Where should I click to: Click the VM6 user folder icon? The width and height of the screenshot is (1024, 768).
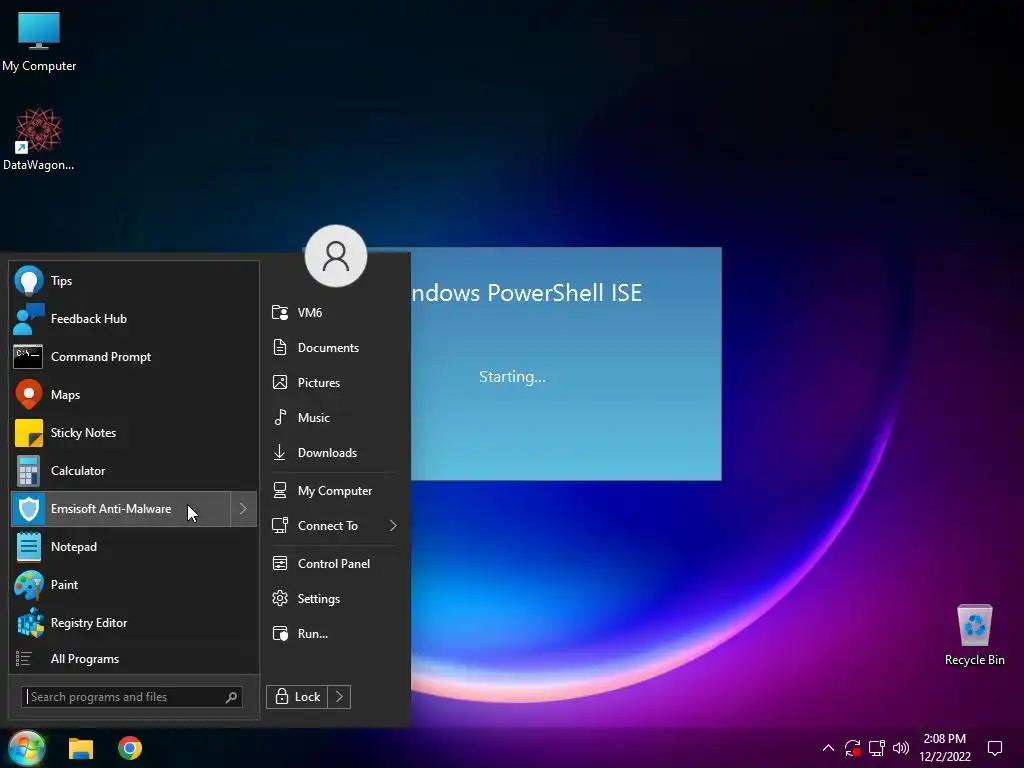pyautogui.click(x=280, y=312)
